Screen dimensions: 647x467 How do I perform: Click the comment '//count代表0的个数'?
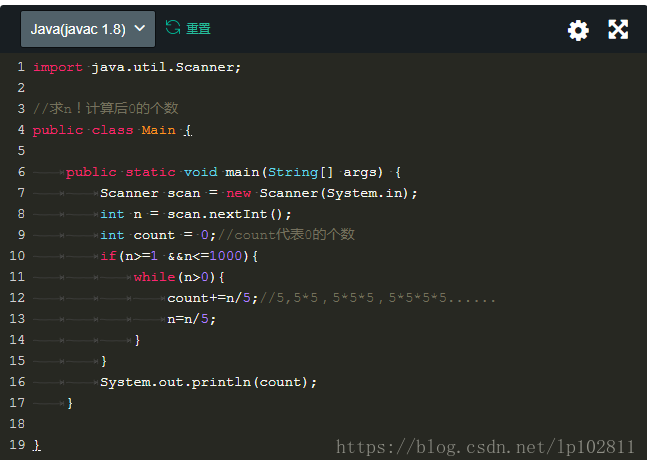pyautogui.click(x=286, y=235)
